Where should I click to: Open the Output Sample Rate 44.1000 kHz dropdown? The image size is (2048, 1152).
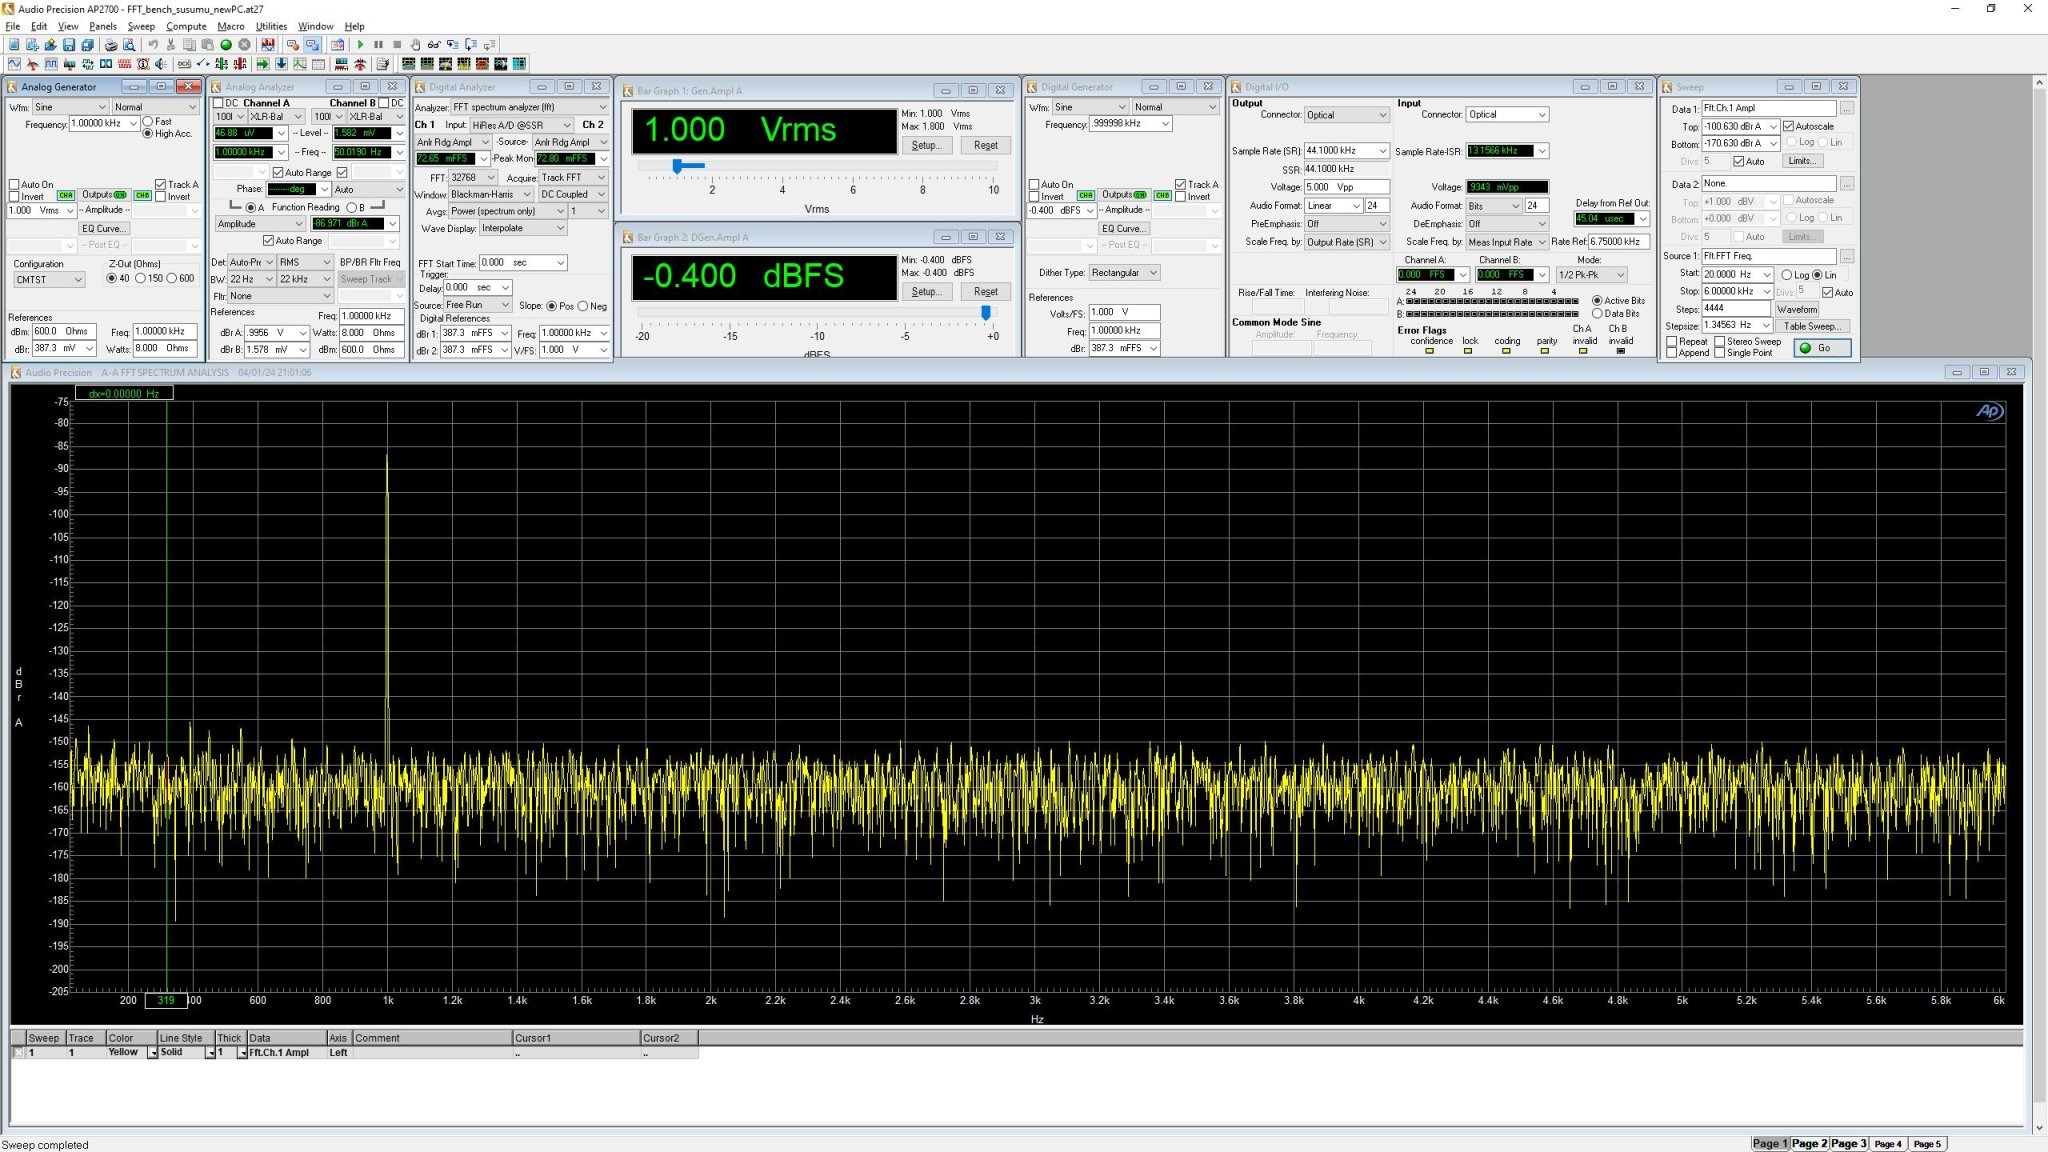[x=1347, y=151]
